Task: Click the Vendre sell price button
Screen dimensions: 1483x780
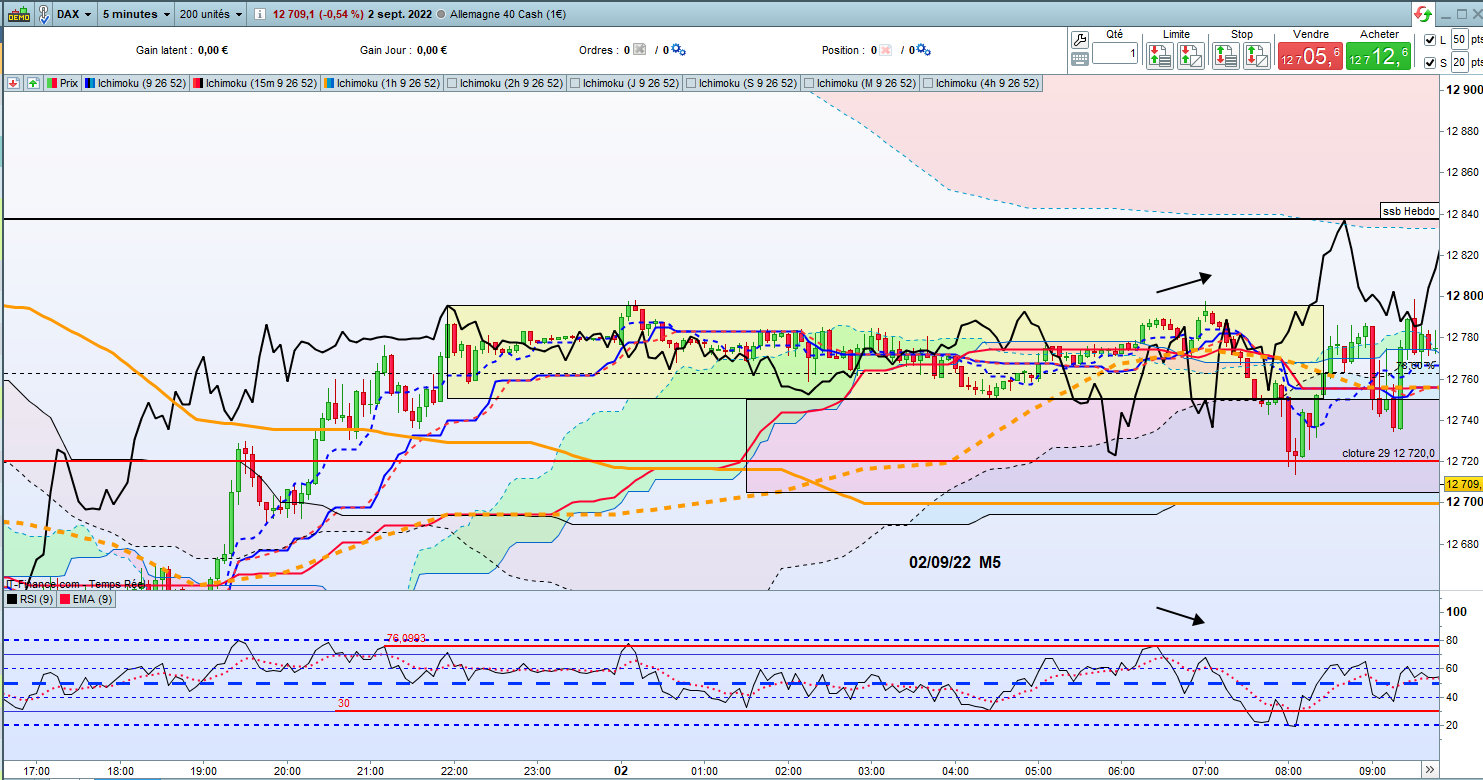Action: (1309, 56)
